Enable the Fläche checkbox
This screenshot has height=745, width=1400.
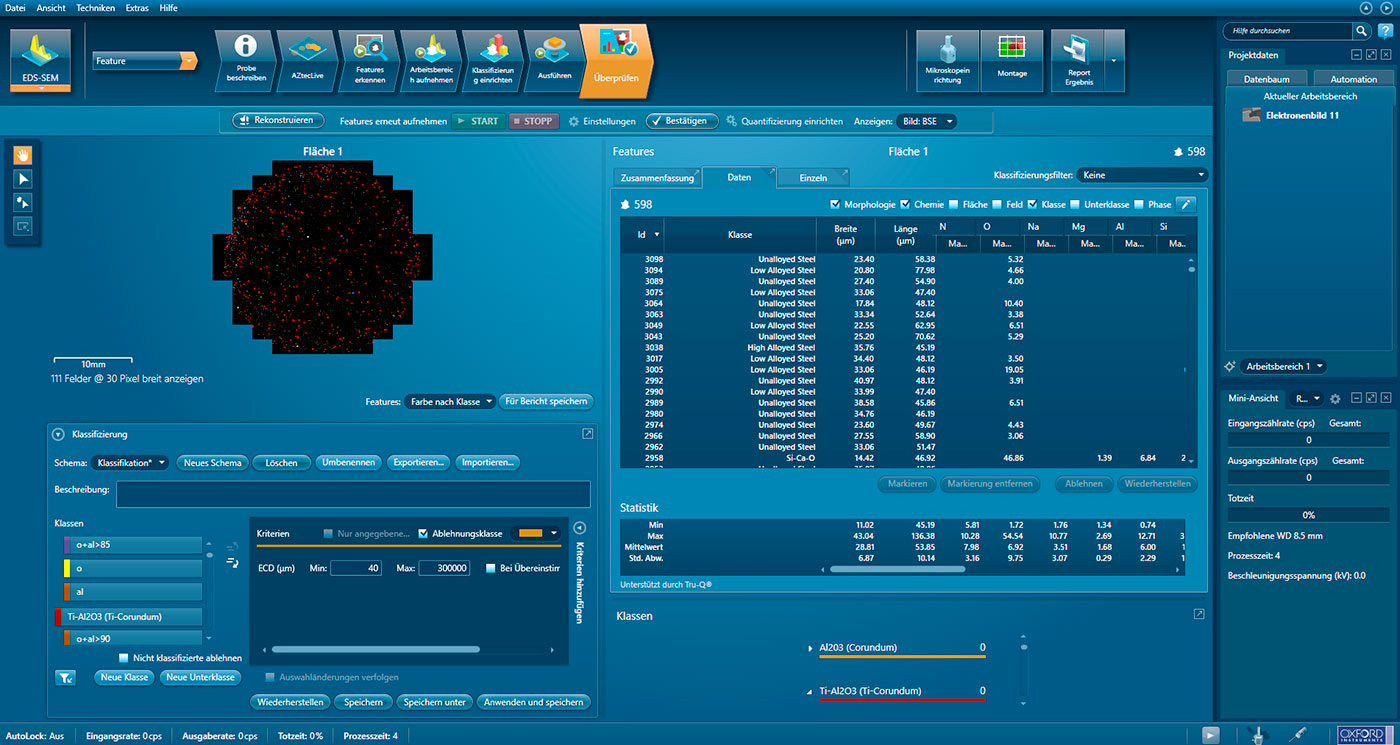[954, 205]
